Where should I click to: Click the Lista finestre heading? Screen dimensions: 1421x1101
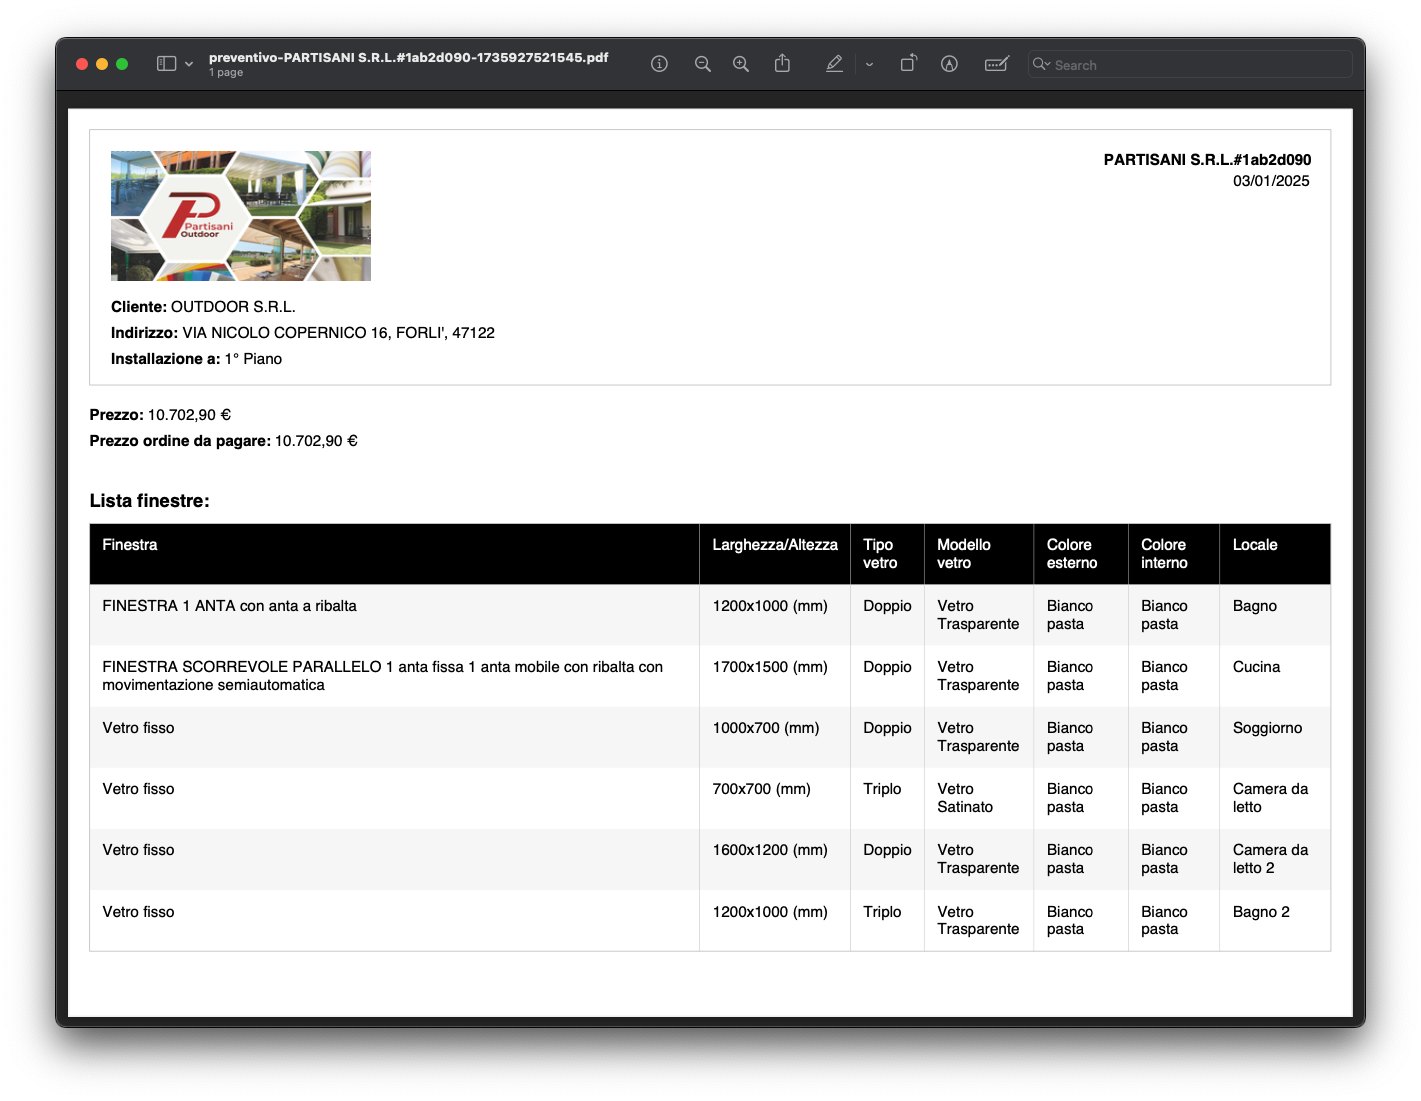point(150,501)
